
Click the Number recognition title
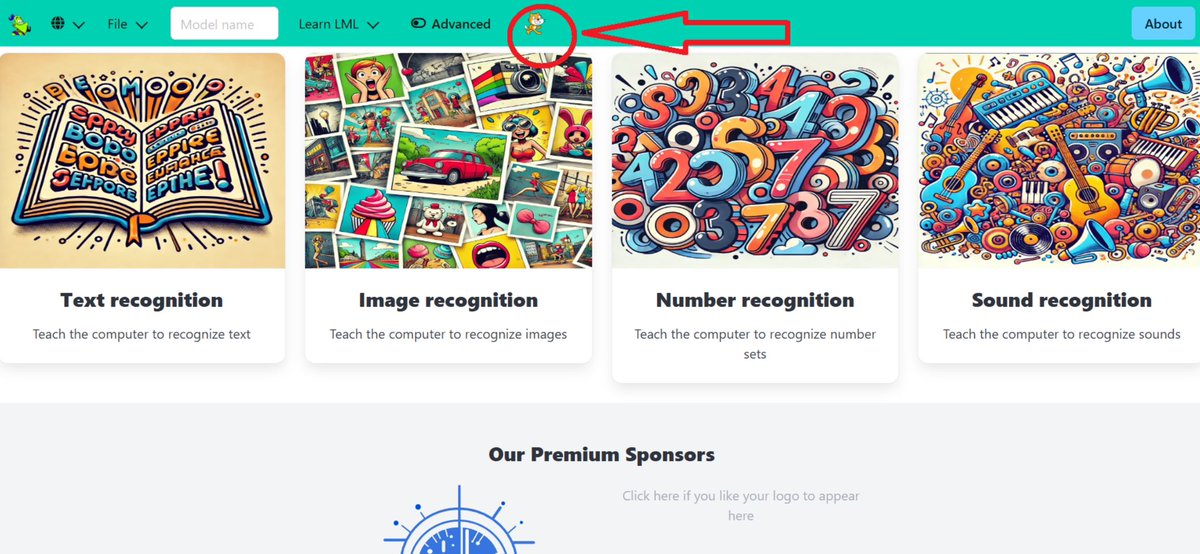[x=755, y=300]
